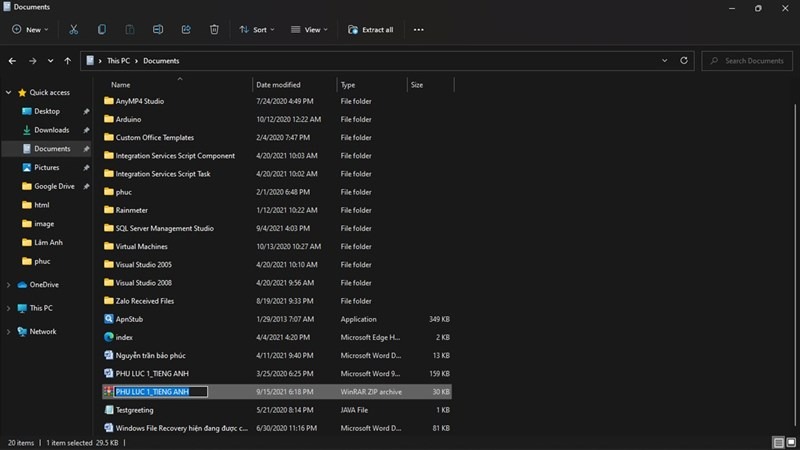Click Documents in the address bar
This screenshot has height=450, width=800.
161,61
